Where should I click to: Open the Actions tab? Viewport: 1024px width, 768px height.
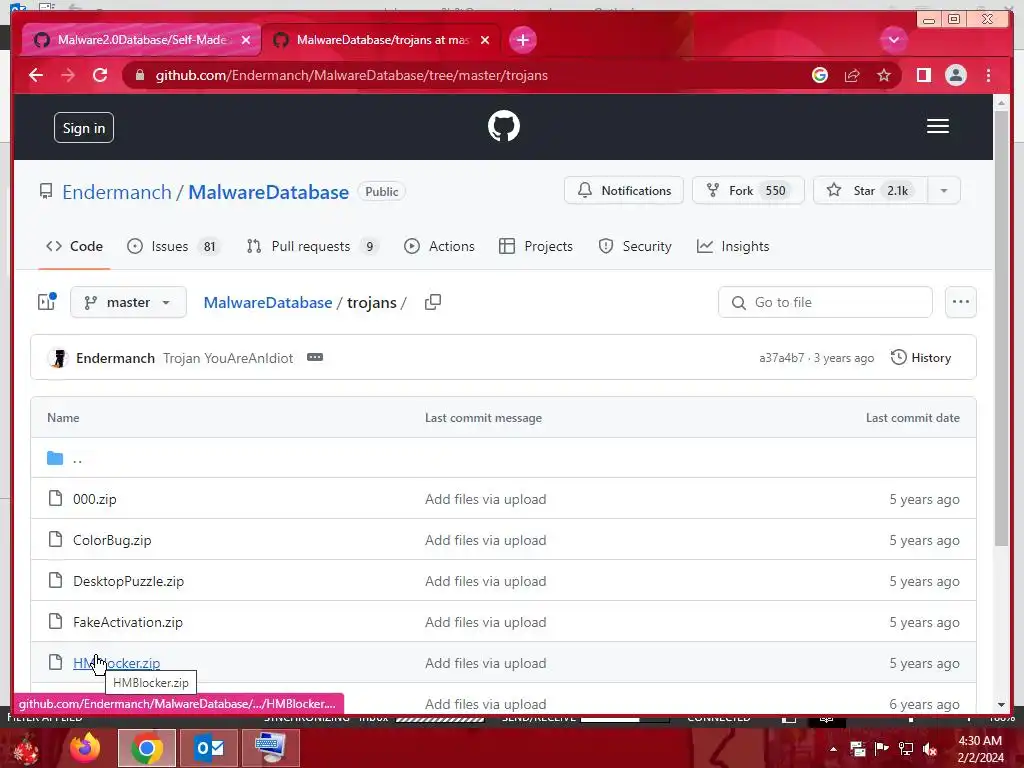[440, 246]
